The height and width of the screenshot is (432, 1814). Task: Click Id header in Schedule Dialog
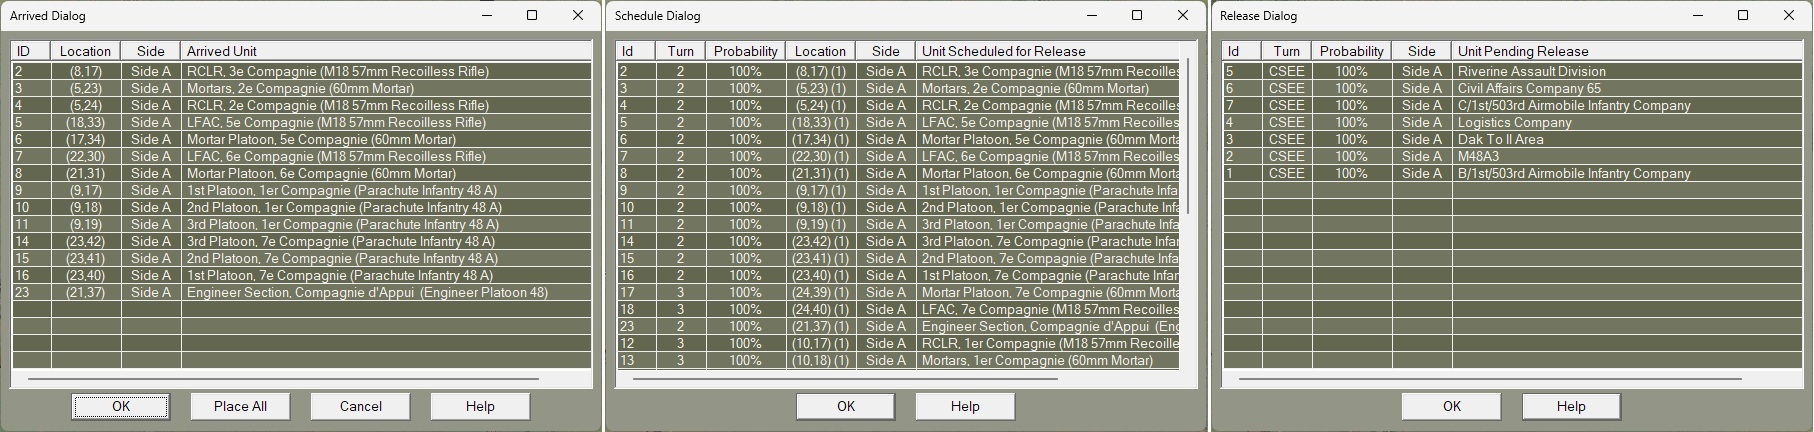click(636, 51)
